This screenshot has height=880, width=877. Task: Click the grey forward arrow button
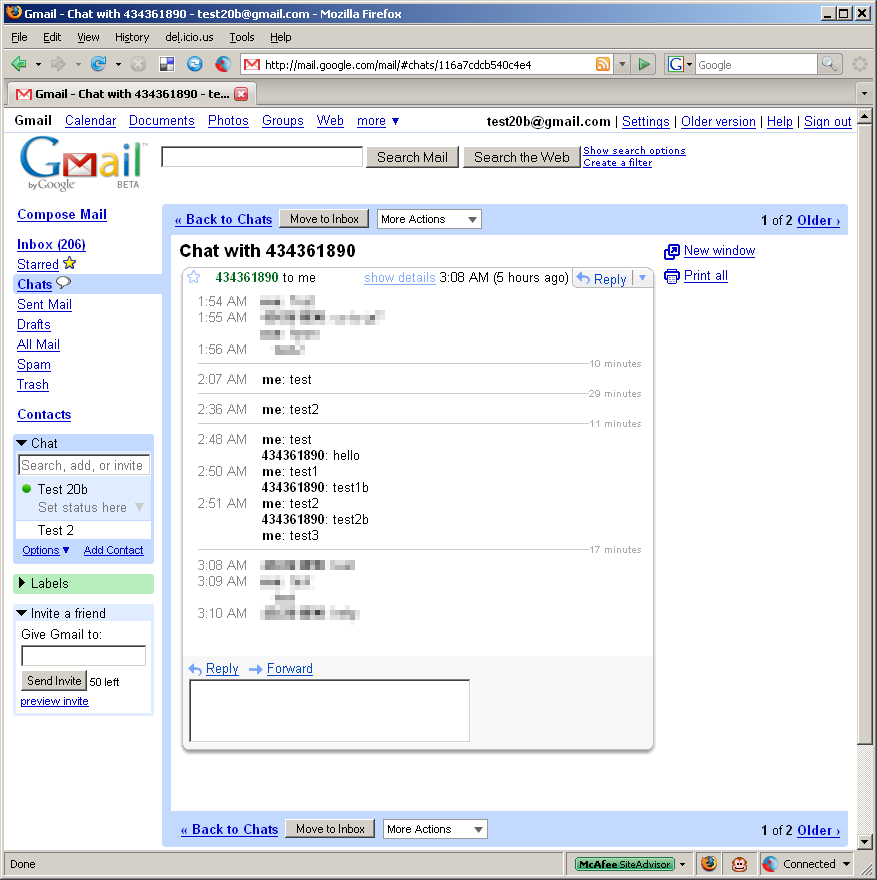[x=58, y=64]
